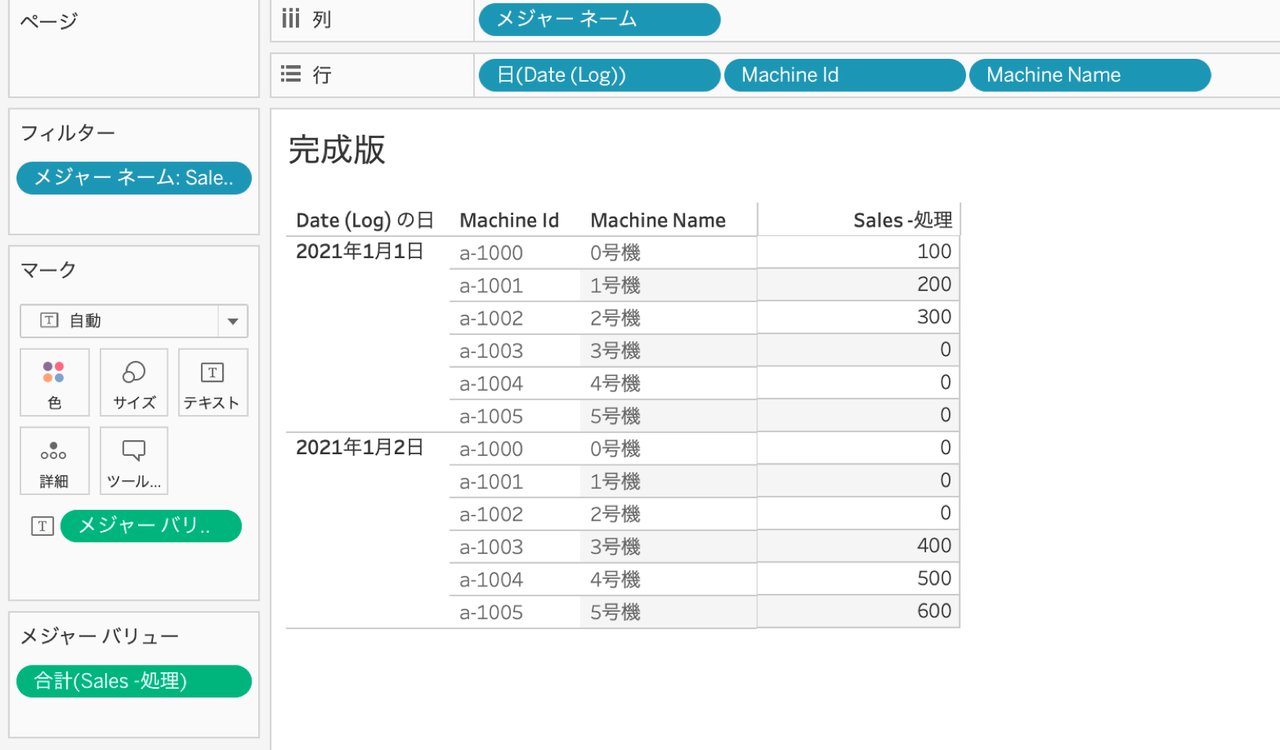Screen dimensions: 1280x750
Task: Open the Detail (詳細) mark card
Action: pyautogui.click(x=54, y=461)
